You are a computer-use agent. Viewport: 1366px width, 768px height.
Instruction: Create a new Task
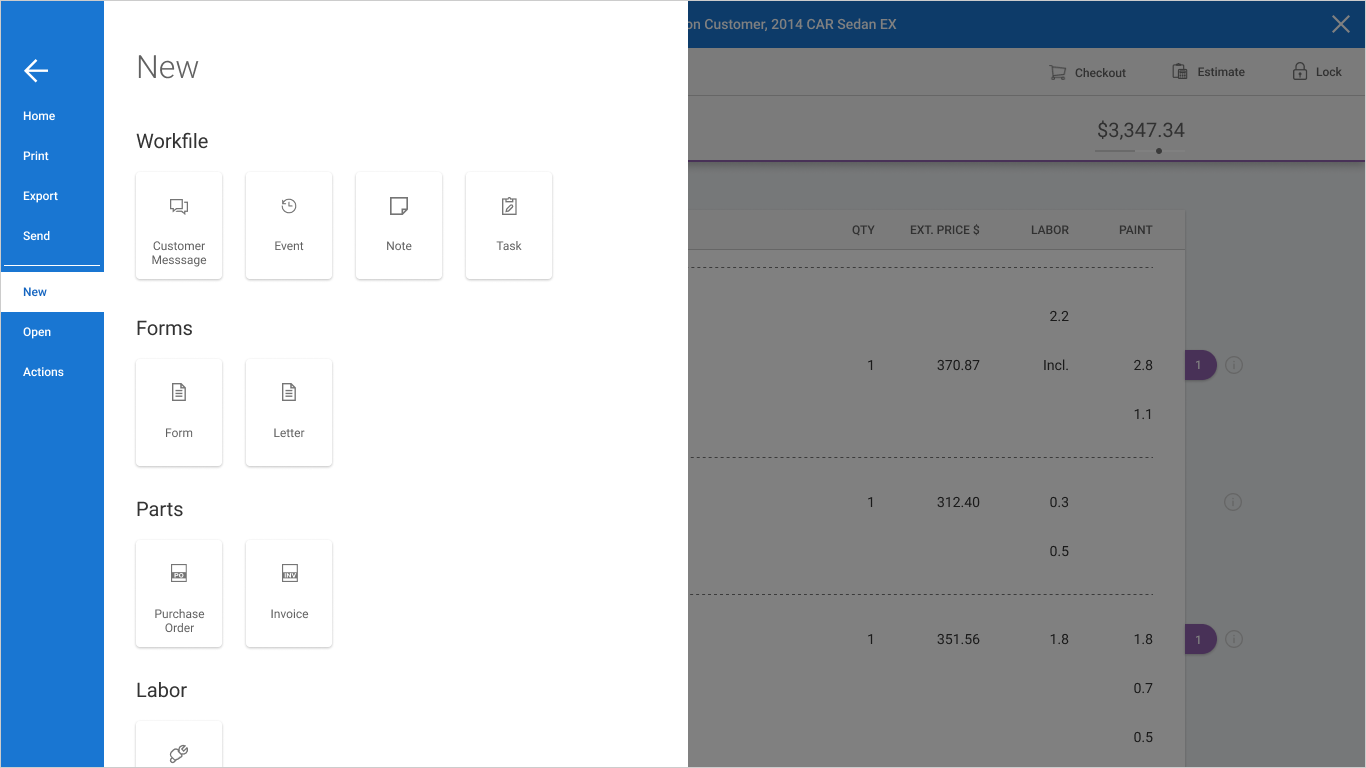[x=509, y=225]
